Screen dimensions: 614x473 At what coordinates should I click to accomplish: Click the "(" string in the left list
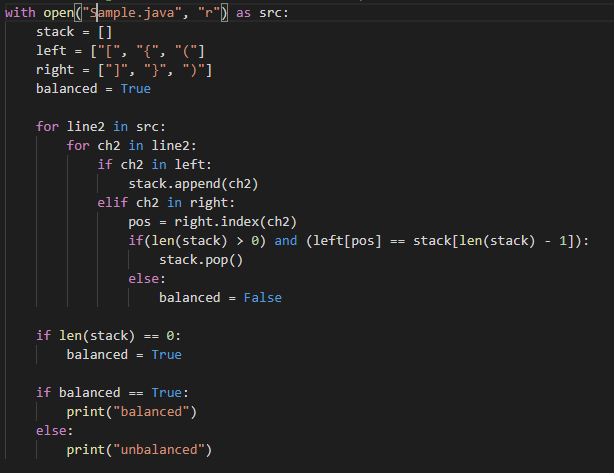pos(186,51)
